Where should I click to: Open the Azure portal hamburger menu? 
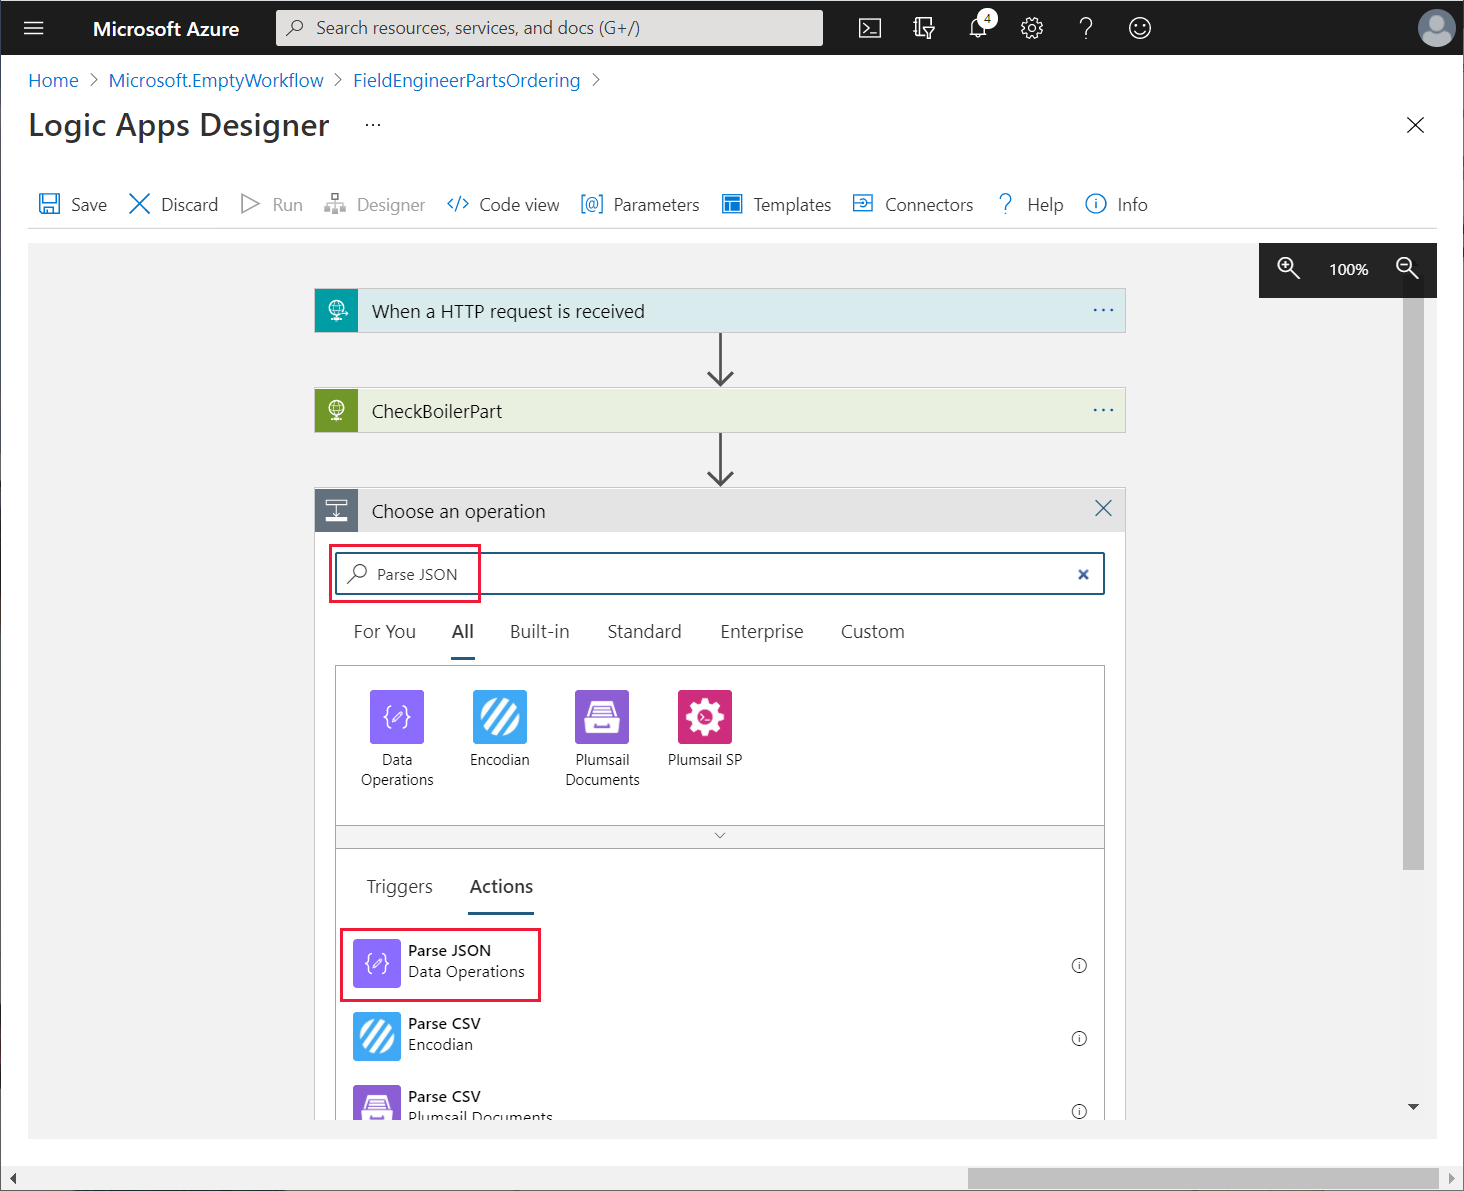pyautogui.click(x=34, y=28)
